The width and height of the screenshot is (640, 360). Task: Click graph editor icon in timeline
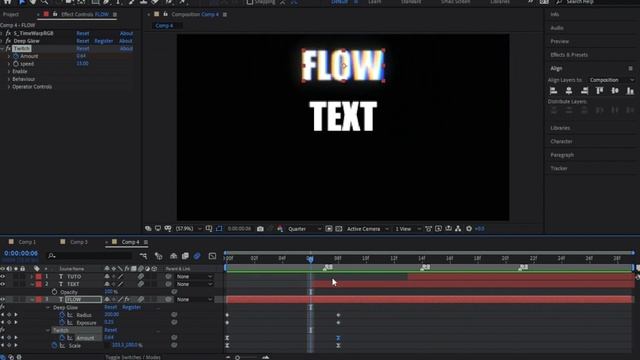pos(212,256)
